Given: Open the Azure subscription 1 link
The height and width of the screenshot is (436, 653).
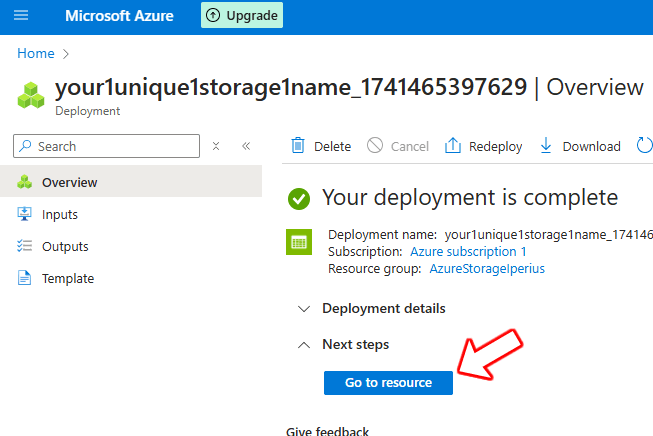Looking at the screenshot, I should click(x=468, y=252).
